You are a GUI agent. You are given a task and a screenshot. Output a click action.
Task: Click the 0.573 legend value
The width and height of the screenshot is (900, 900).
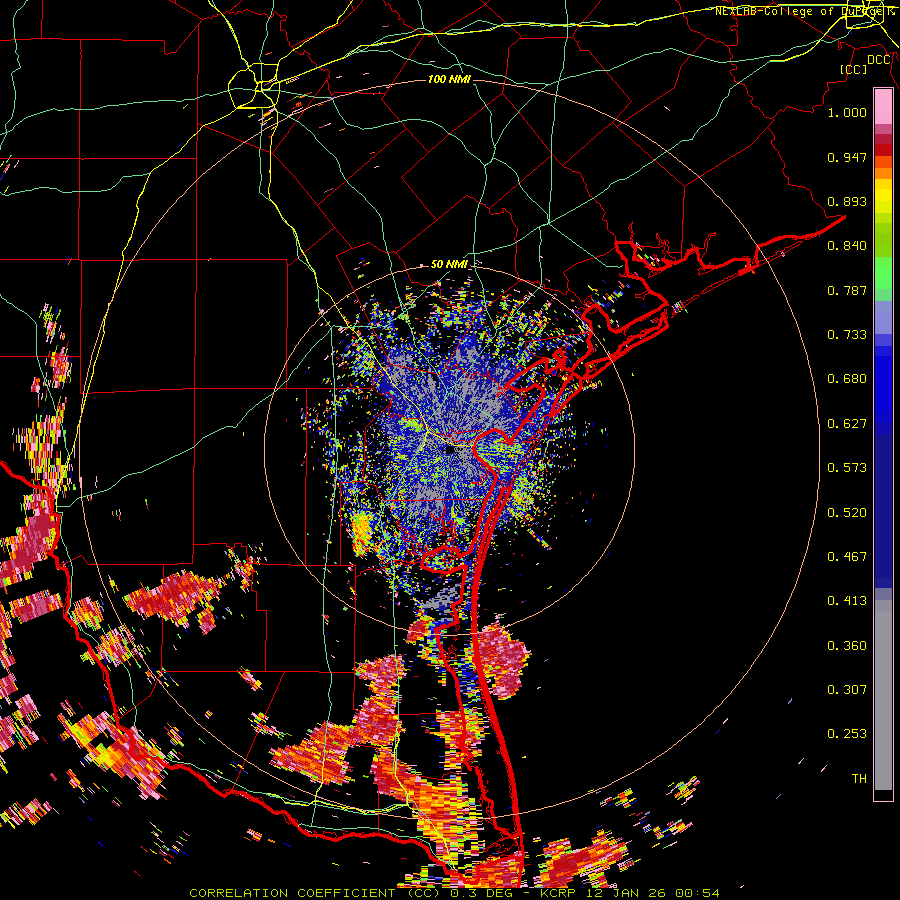point(847,468)
